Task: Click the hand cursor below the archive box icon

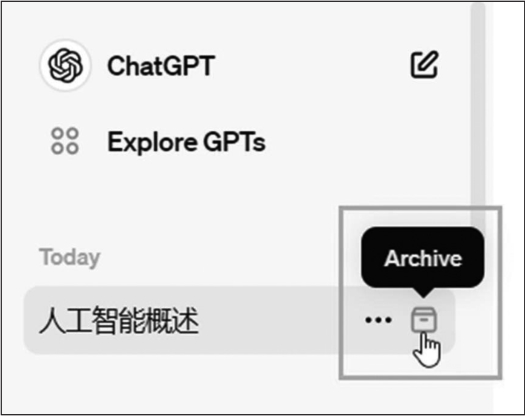Action: (427, 350)
